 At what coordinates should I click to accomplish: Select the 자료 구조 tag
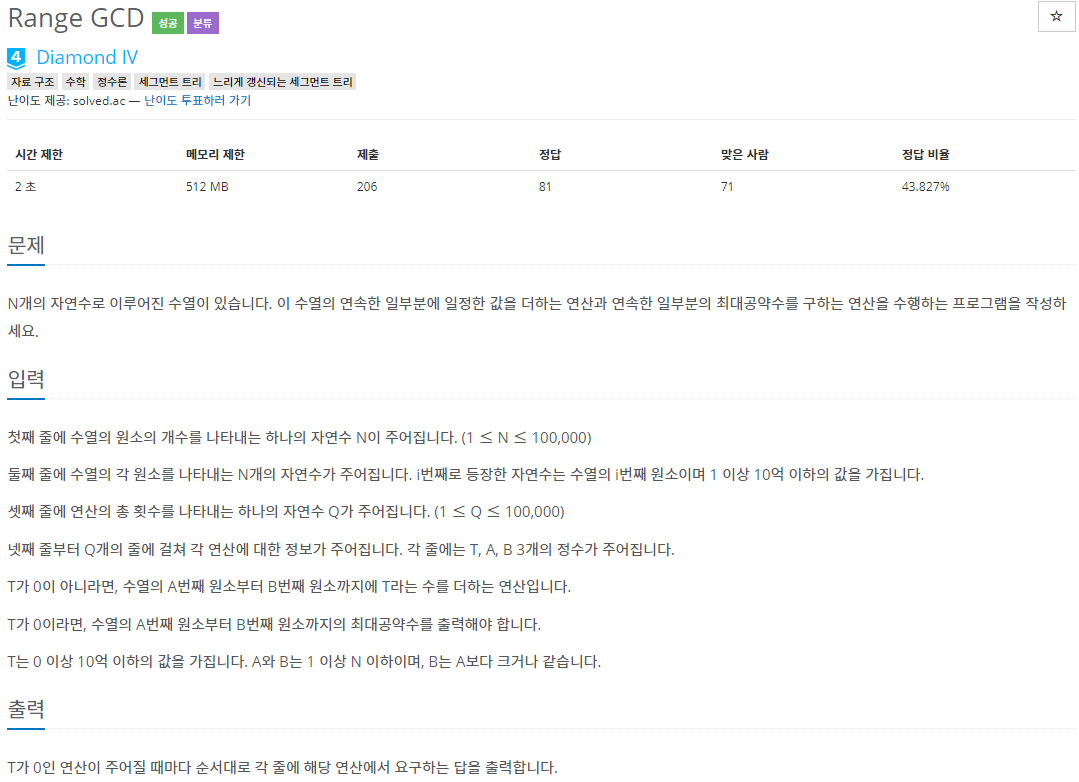pyautogui.click(x=32, y=82)
